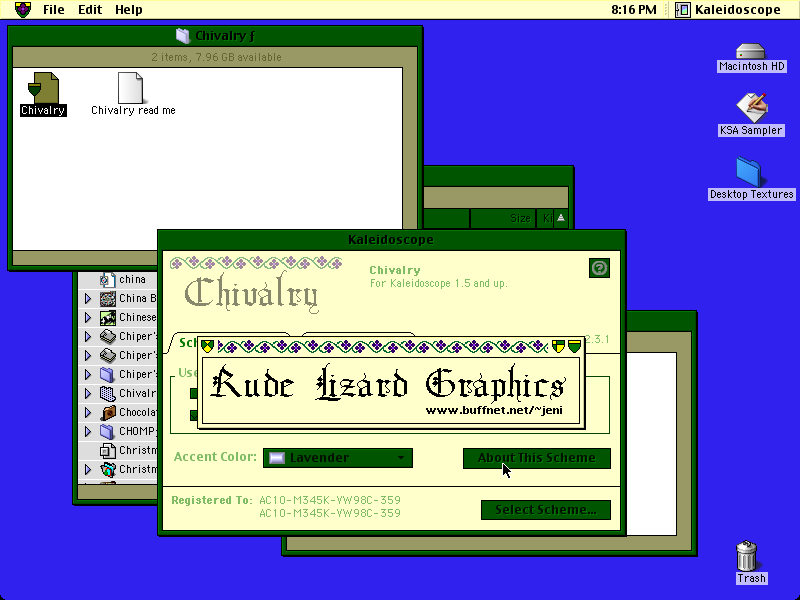Click the Kaleidoscope application menu icon
The width and height of the screenshot is (800, 600).
coord(683,9)
